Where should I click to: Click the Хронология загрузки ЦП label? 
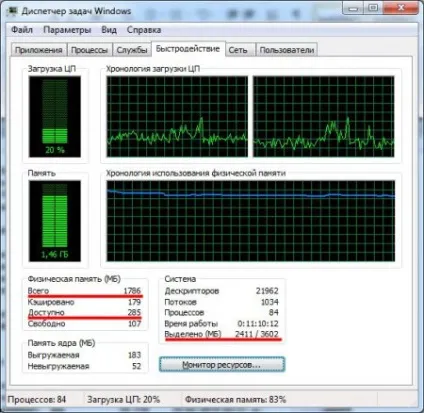click(153, 69)
